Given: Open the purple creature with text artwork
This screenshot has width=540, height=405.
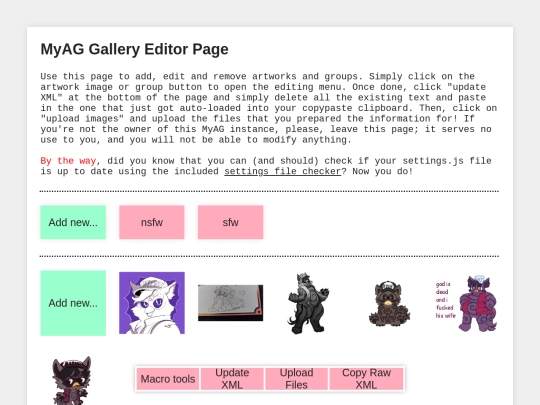Looking at the screenshot, I should pyautogui.click(x=466, y=303).
